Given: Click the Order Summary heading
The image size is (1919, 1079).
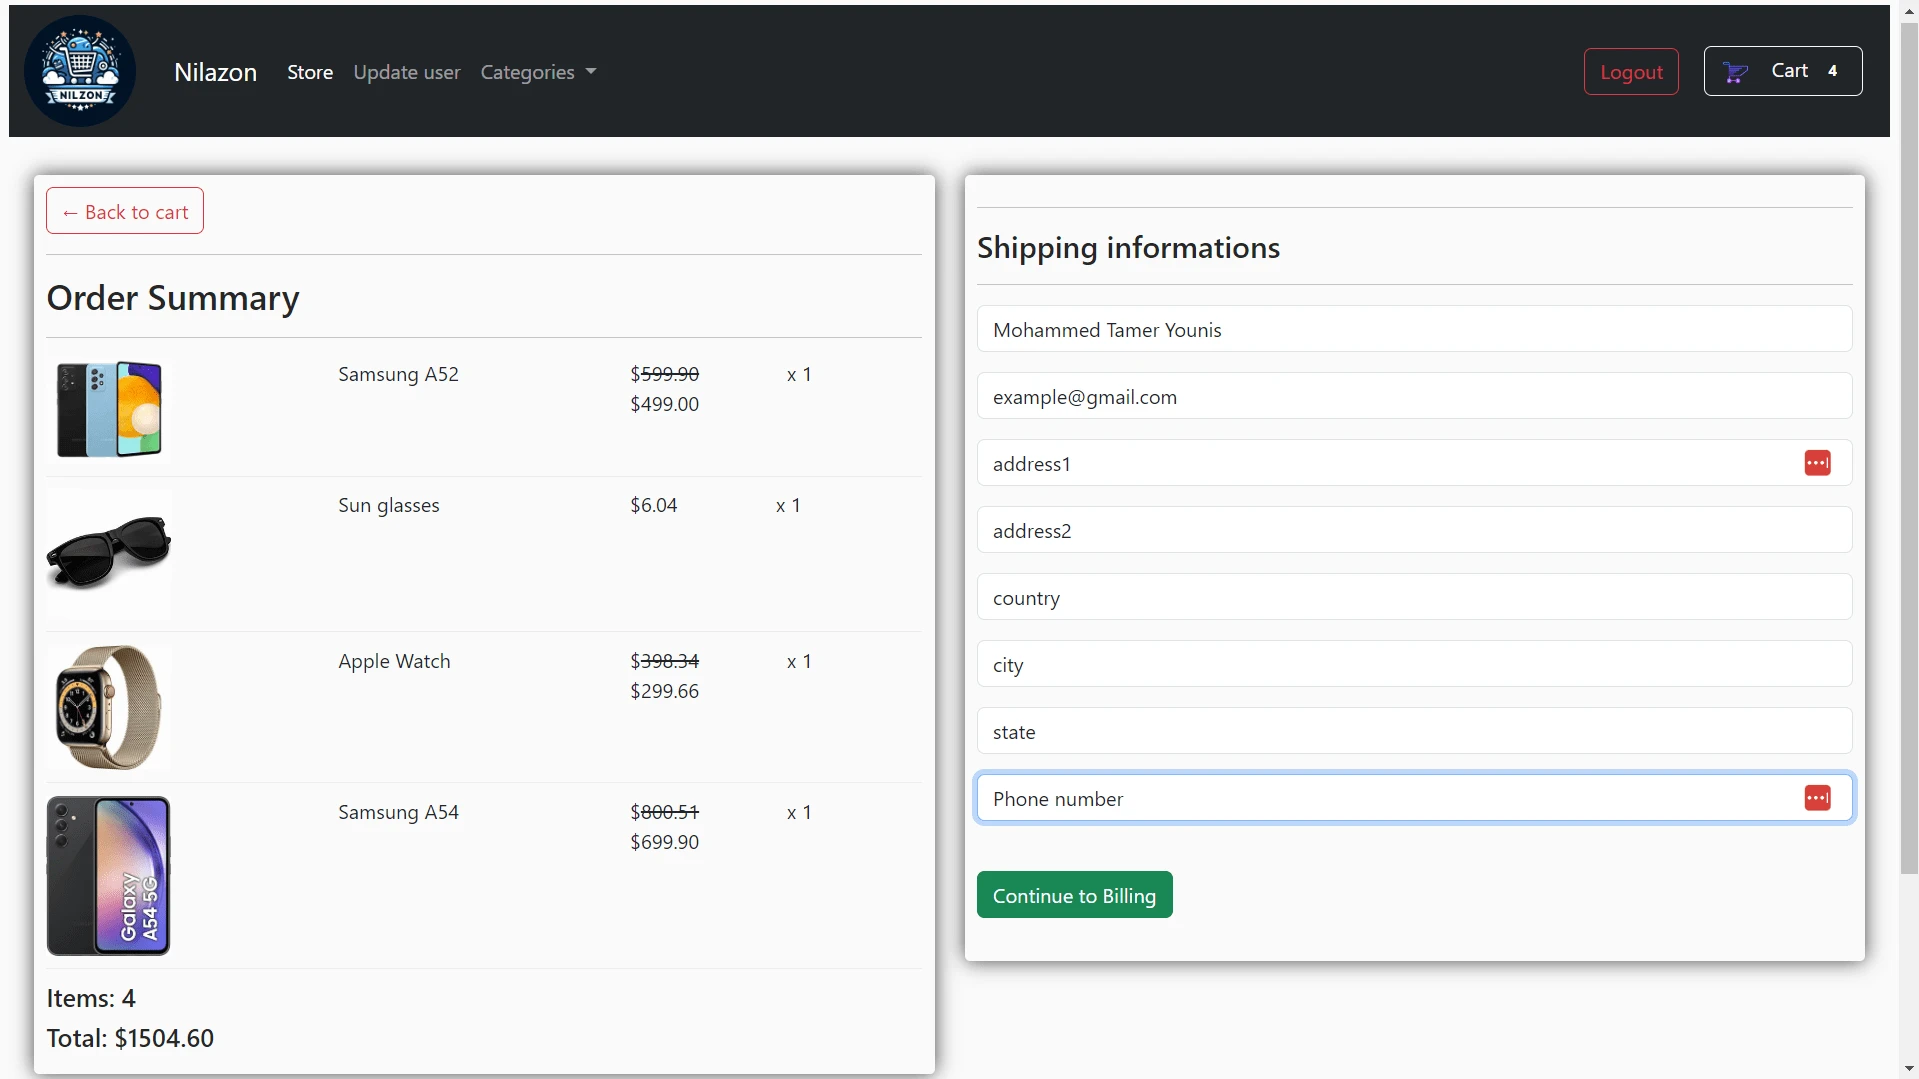Looking at the screenshot, I should [x=173, y=298].
